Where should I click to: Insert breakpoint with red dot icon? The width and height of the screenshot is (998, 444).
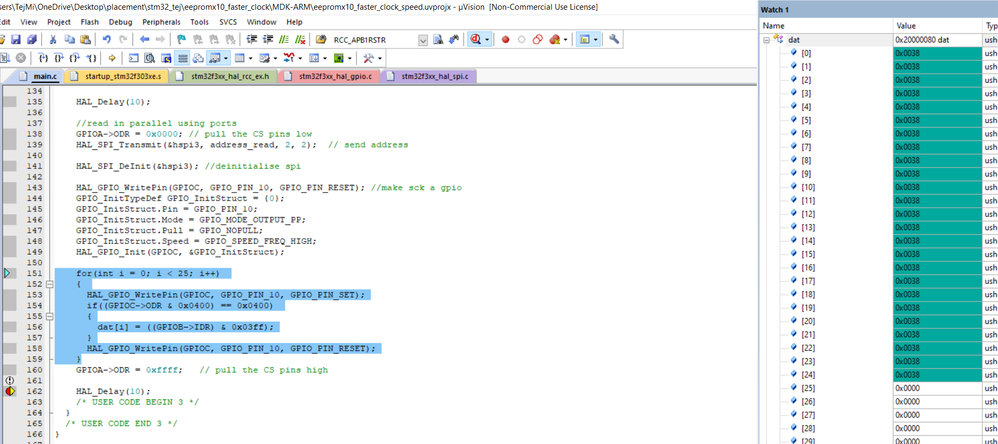pos(505,39)
